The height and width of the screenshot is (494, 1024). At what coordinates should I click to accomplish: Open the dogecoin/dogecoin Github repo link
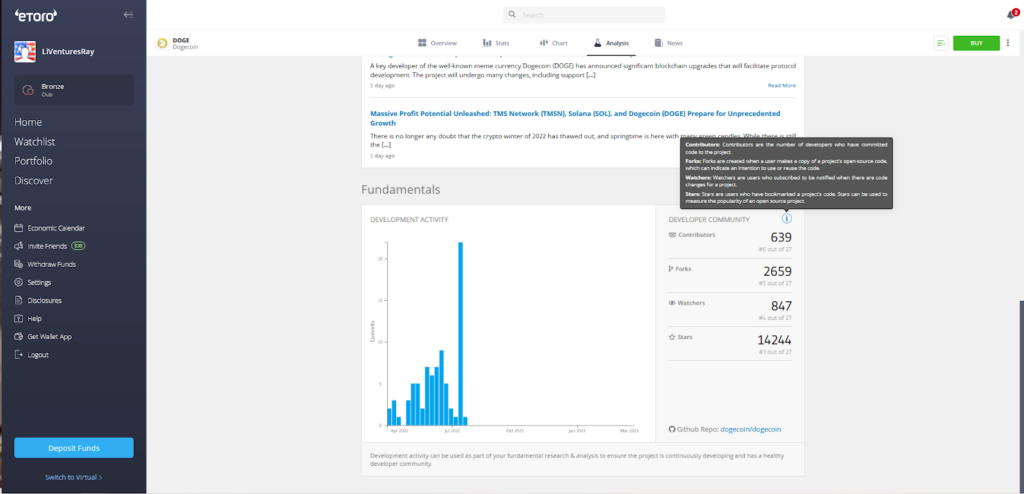[x=750, y=429]
